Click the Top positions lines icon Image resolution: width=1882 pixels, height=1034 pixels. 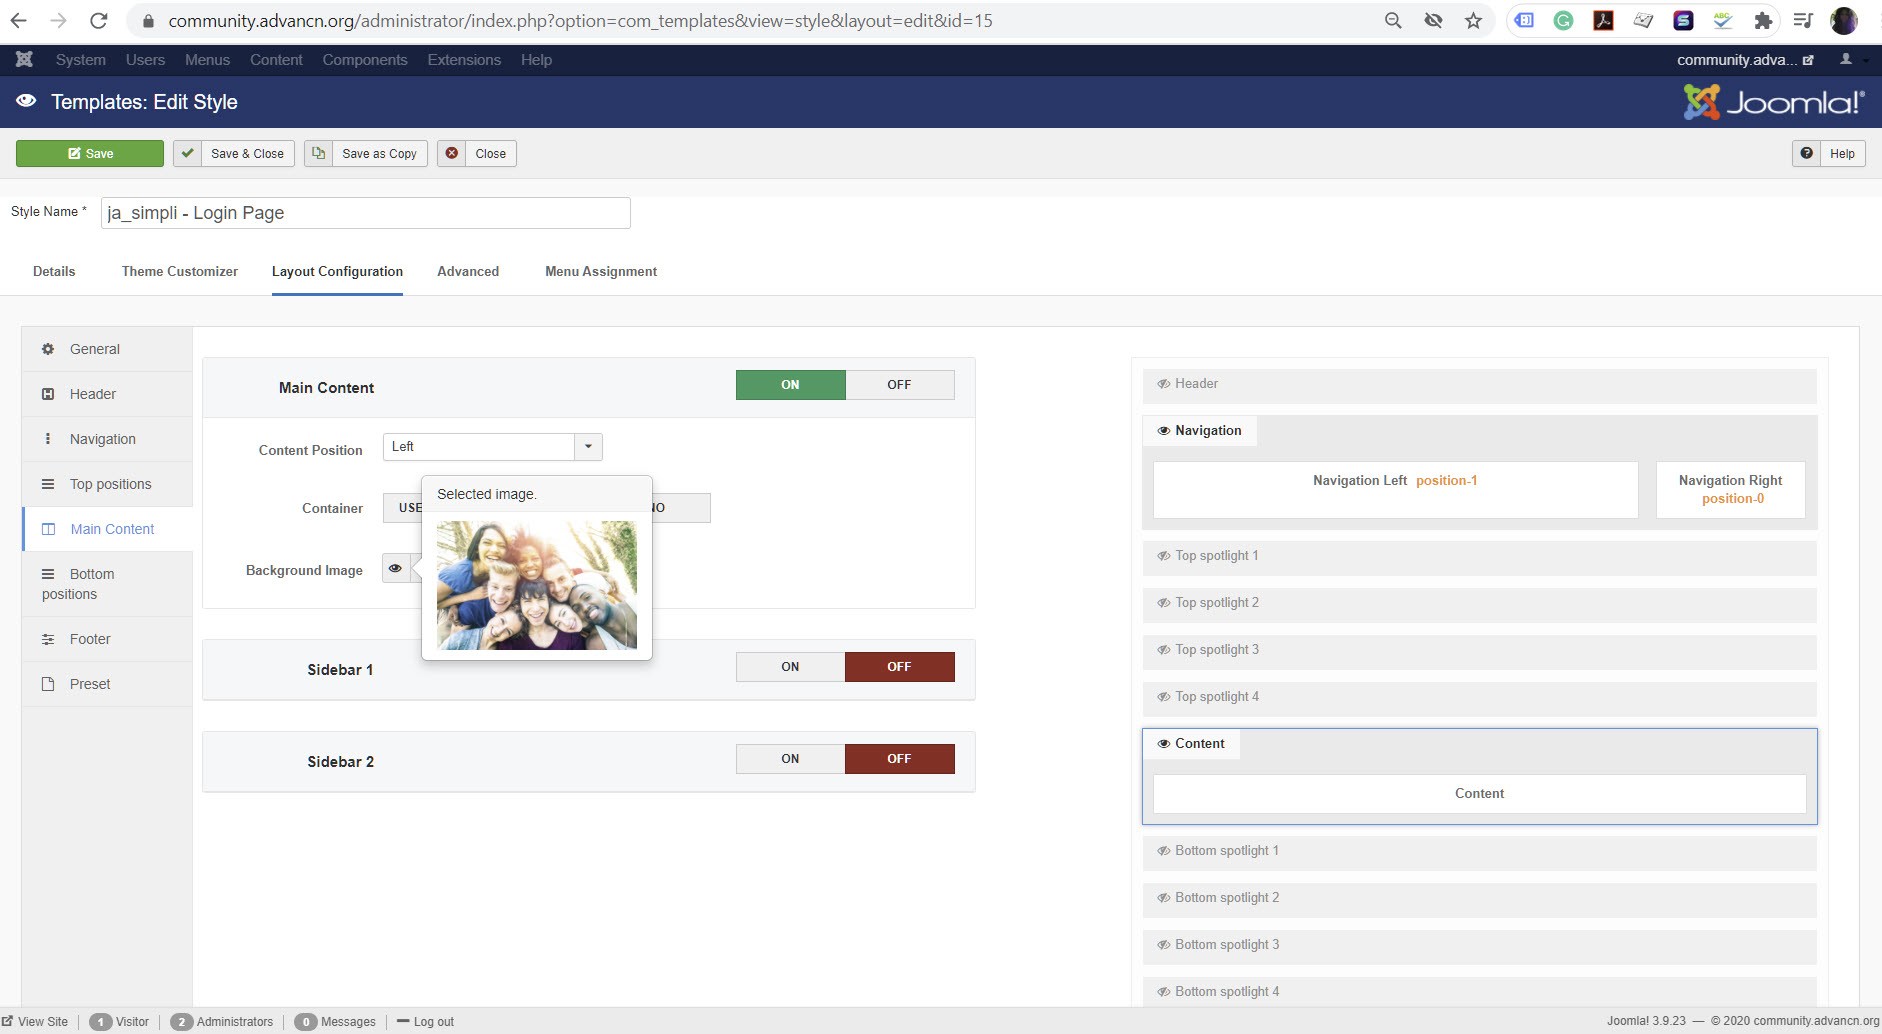pos(48,484)
